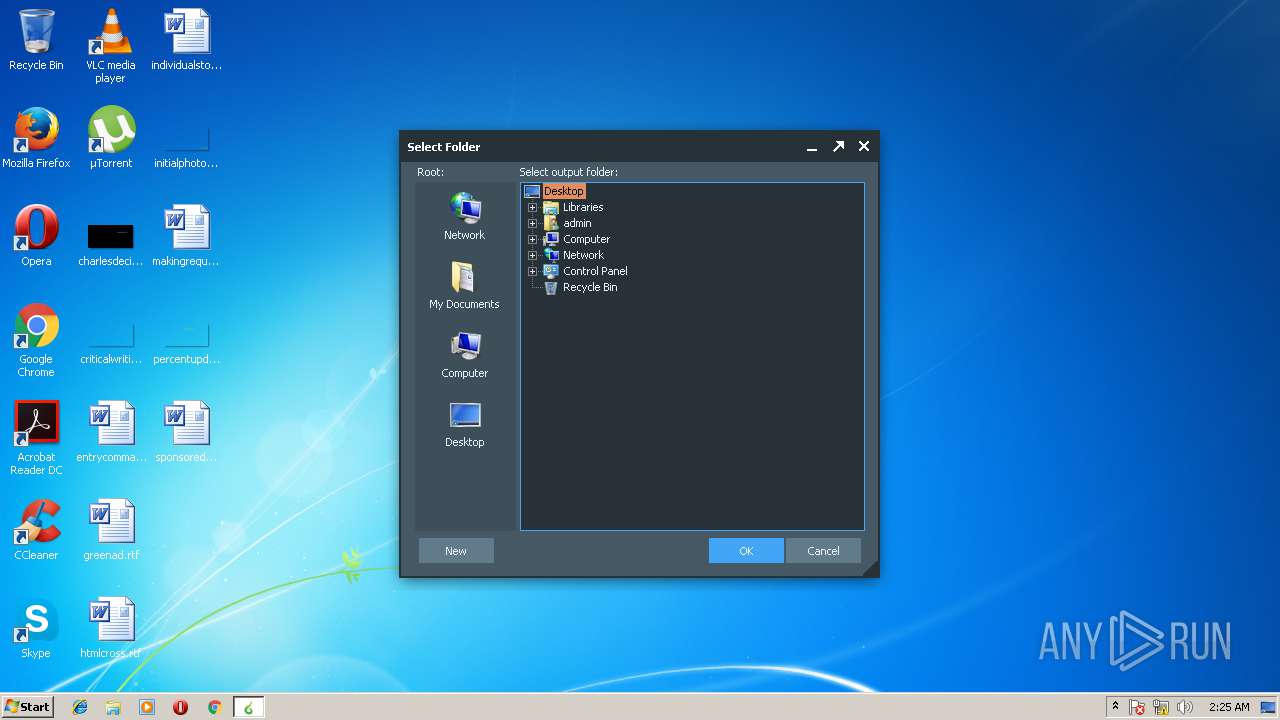Select Computer in the Root panel
Viewport: 1280px width, 720px height.
pos(464,355)
